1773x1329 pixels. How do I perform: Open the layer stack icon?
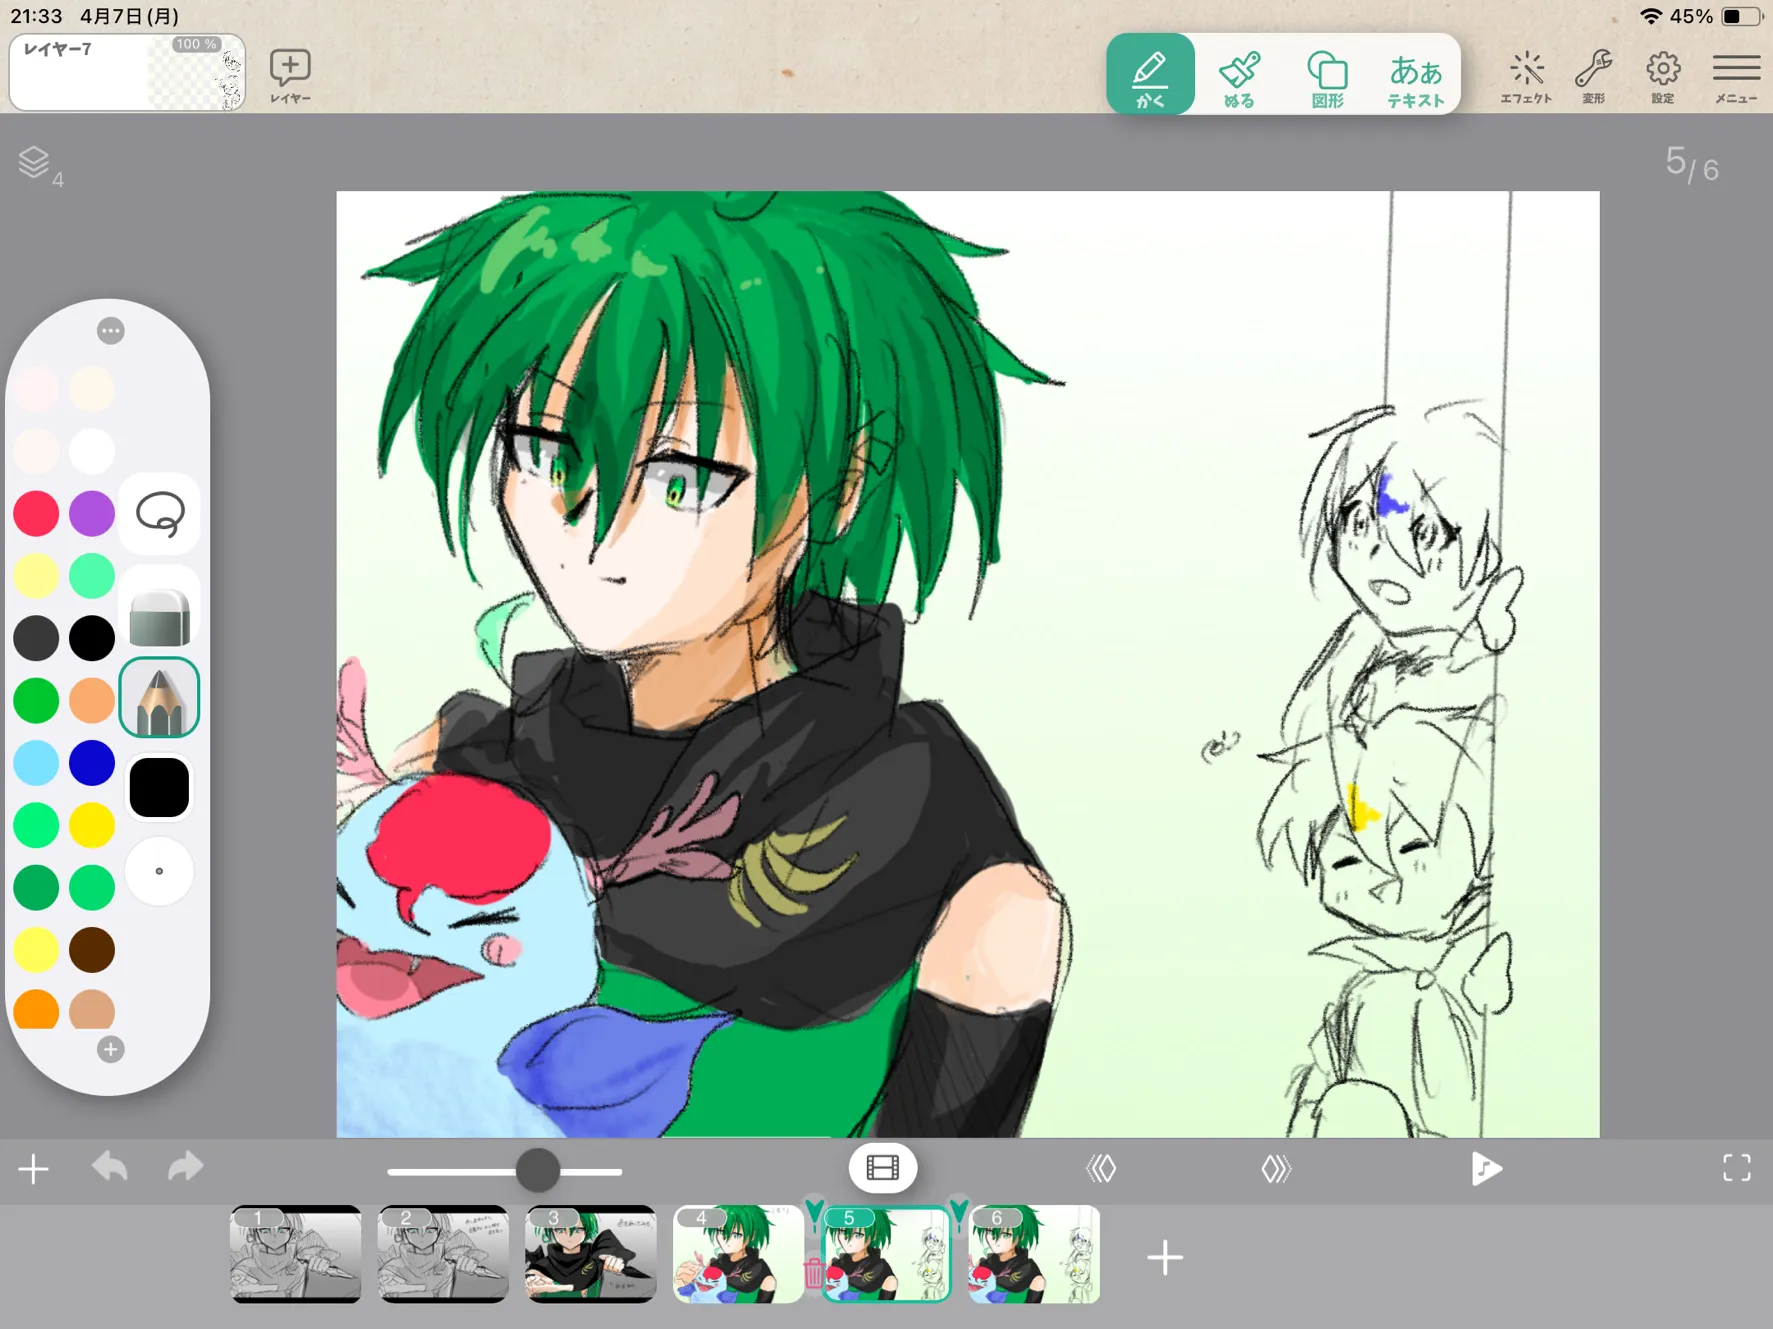(38, 165)
